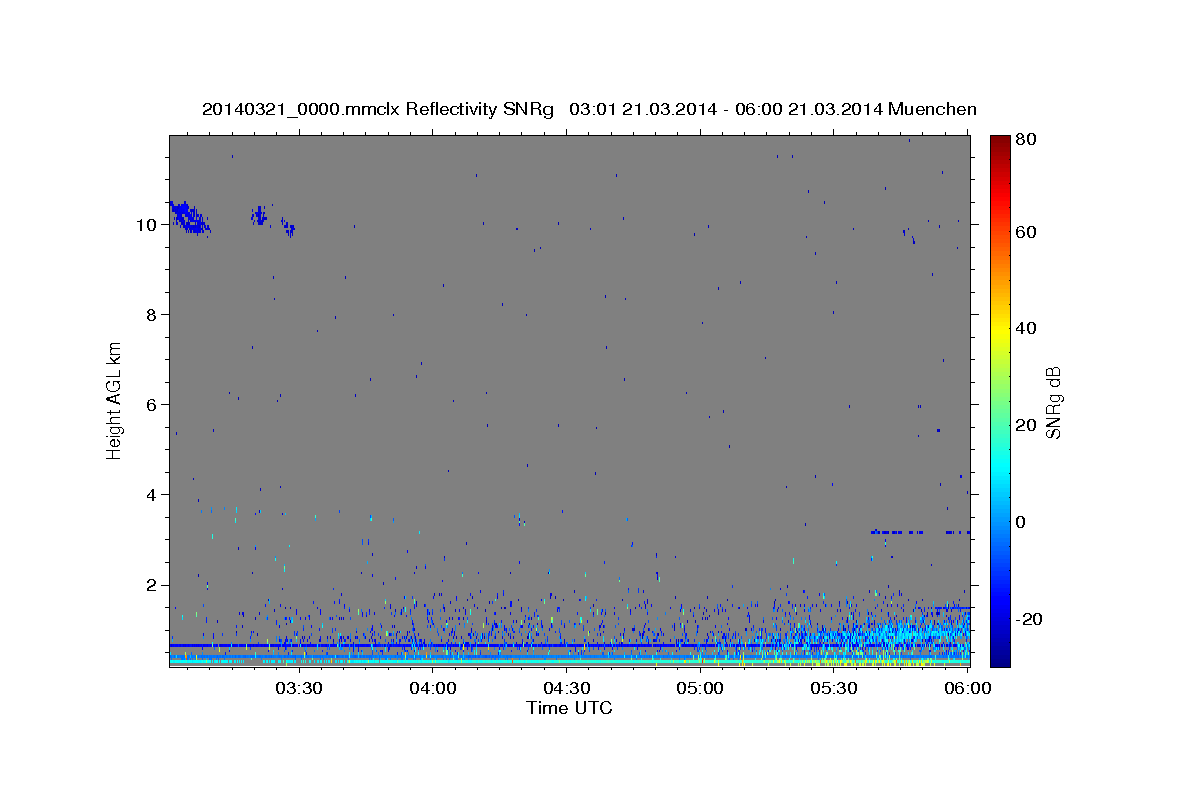Click the short blue line at 3 km
Viewport: 1200px width, 800px height.
click(x=920, y=532)
